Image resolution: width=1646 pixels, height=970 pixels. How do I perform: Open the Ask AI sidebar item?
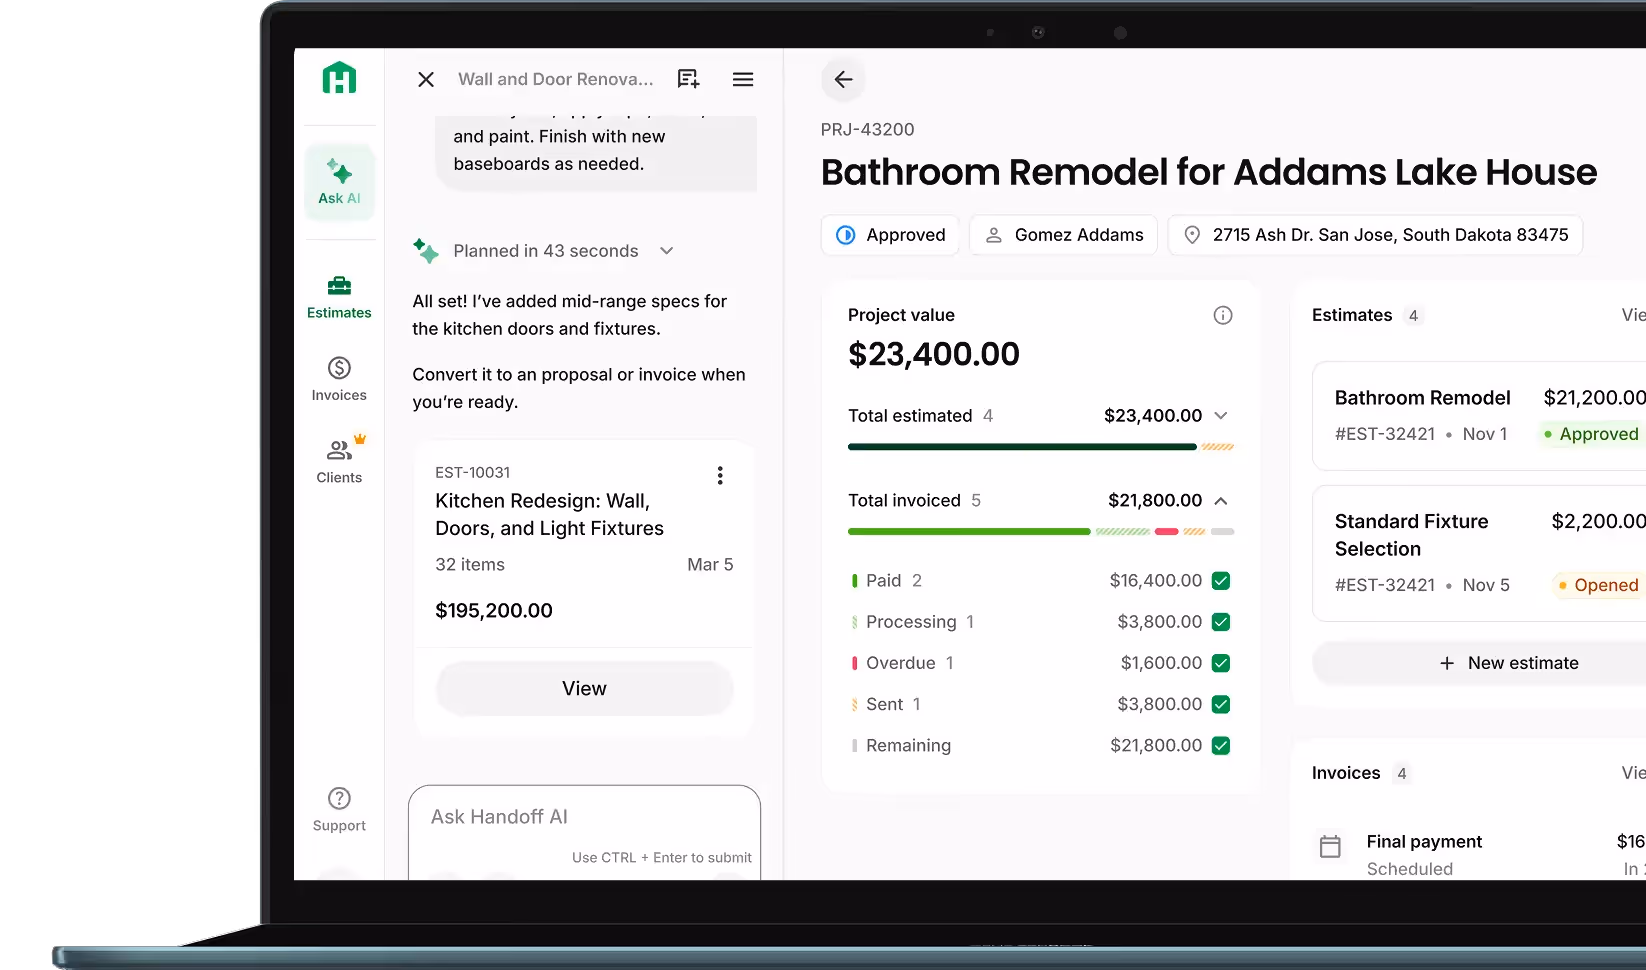click(340, 182)
